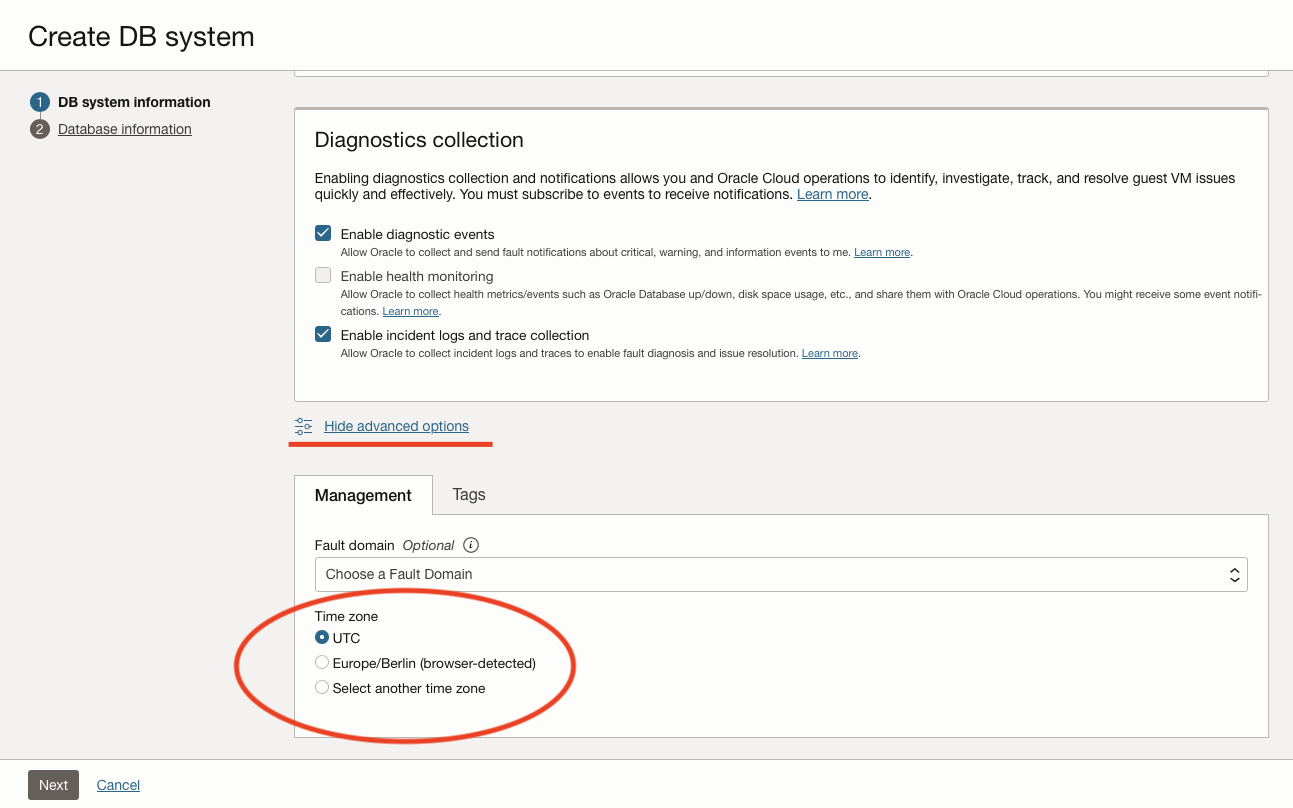Open Learn more link for incident logs
The image size is (1293, 808).
[830, 354]
